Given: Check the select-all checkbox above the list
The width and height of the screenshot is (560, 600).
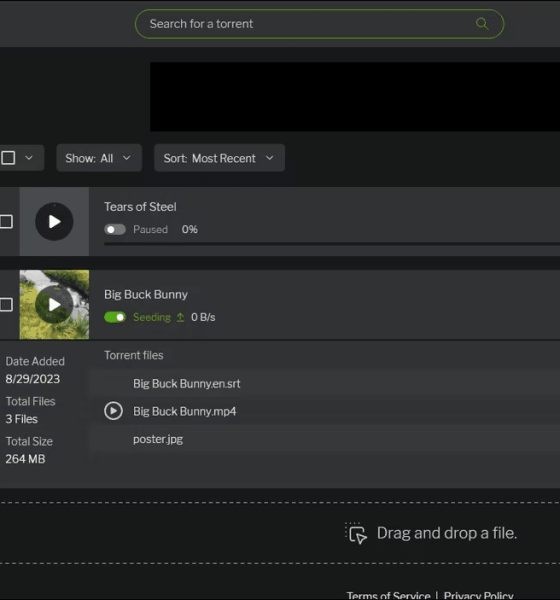Looking at the screenshot, I should [x=8, y=158].
